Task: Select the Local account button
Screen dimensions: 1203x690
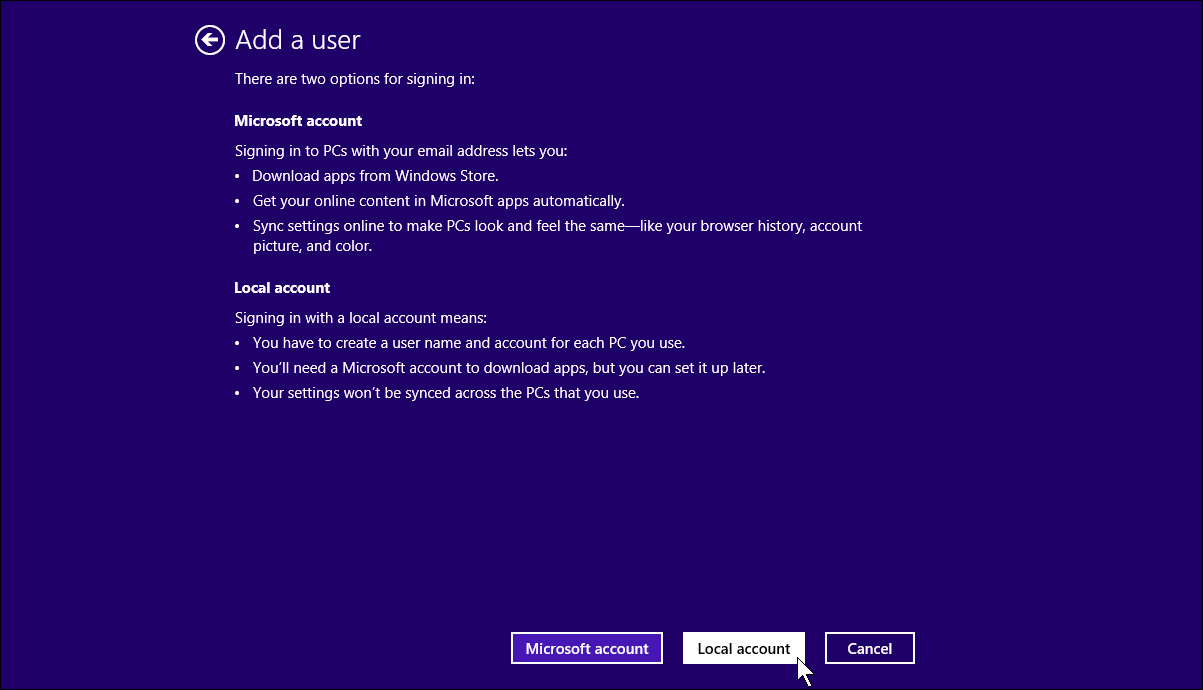Action: coord(744,648)
